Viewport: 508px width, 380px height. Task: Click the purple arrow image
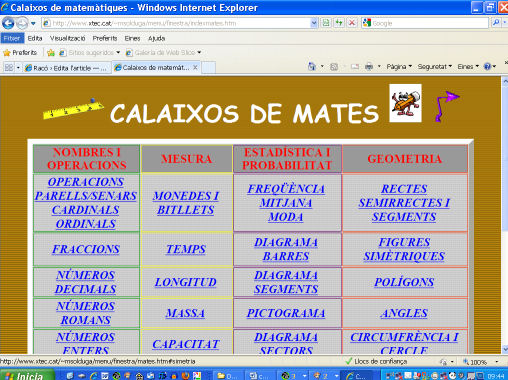coord(448,106)
